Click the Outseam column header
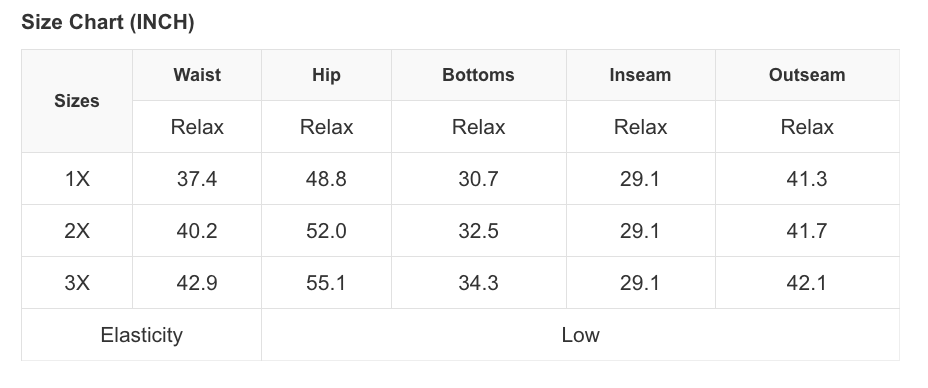928x388 pixels. pyautogui.click(x=807, y=75)
